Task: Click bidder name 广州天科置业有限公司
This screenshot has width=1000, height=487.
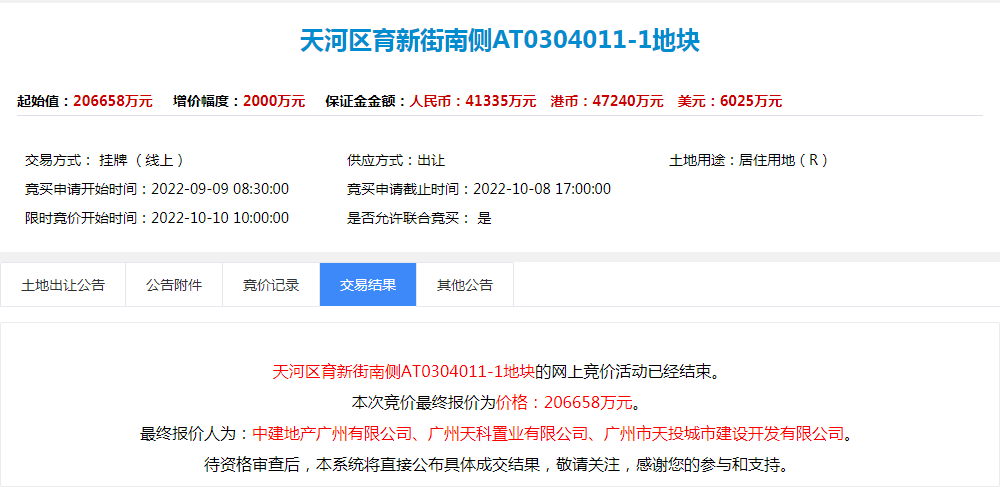Action: pos(506,433)
